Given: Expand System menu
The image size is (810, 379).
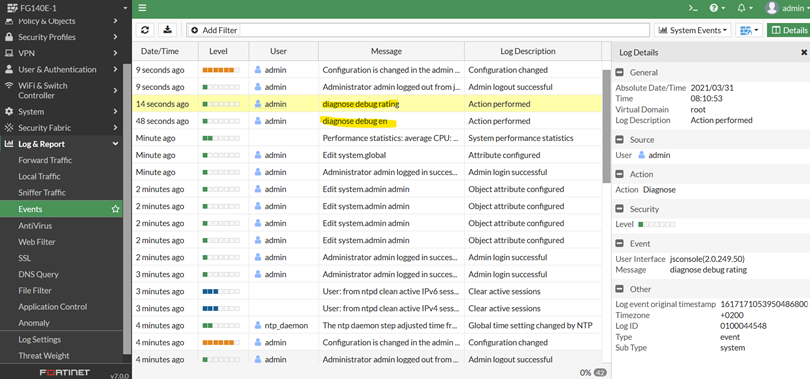Looking at the screenshot, I should pos(61,112).
